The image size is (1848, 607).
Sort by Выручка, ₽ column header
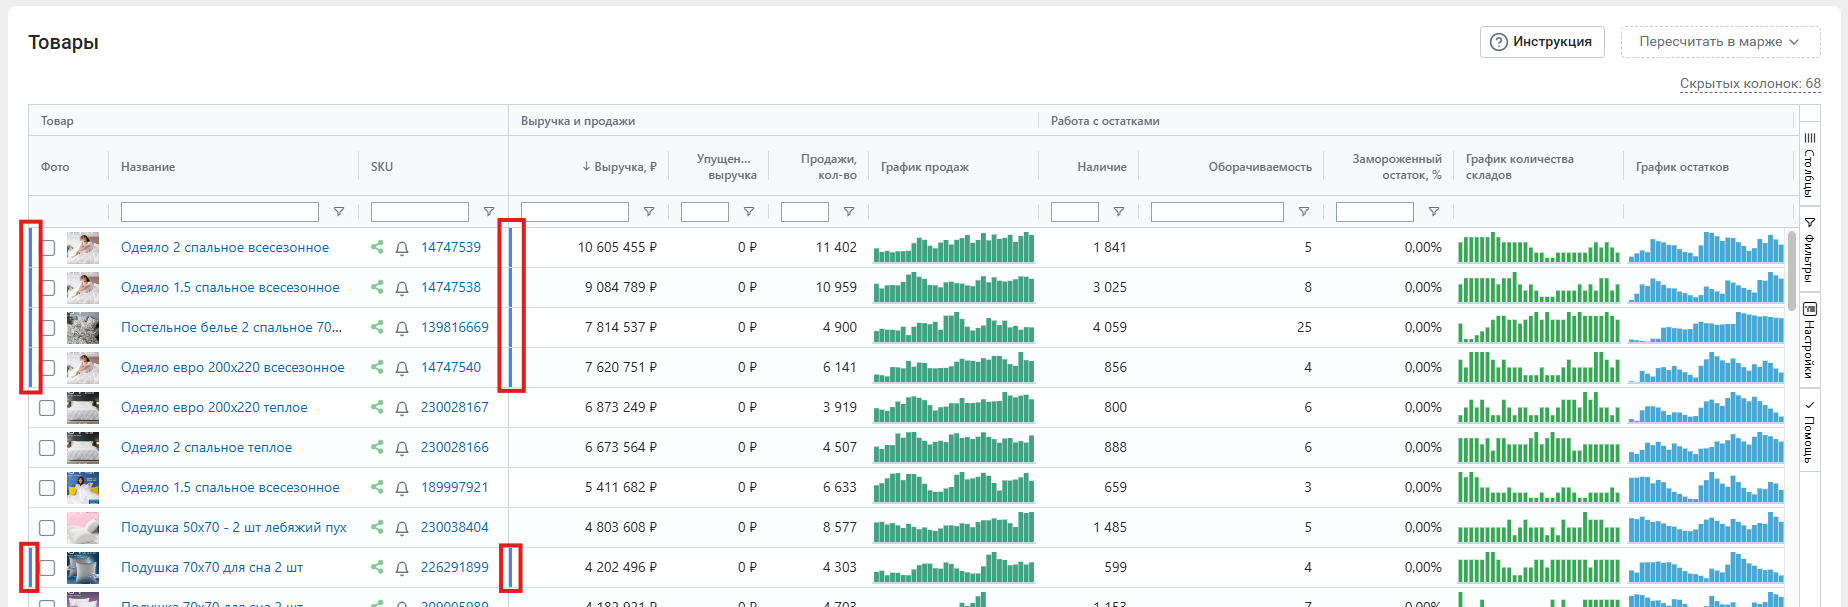click(x=619, y=167)
